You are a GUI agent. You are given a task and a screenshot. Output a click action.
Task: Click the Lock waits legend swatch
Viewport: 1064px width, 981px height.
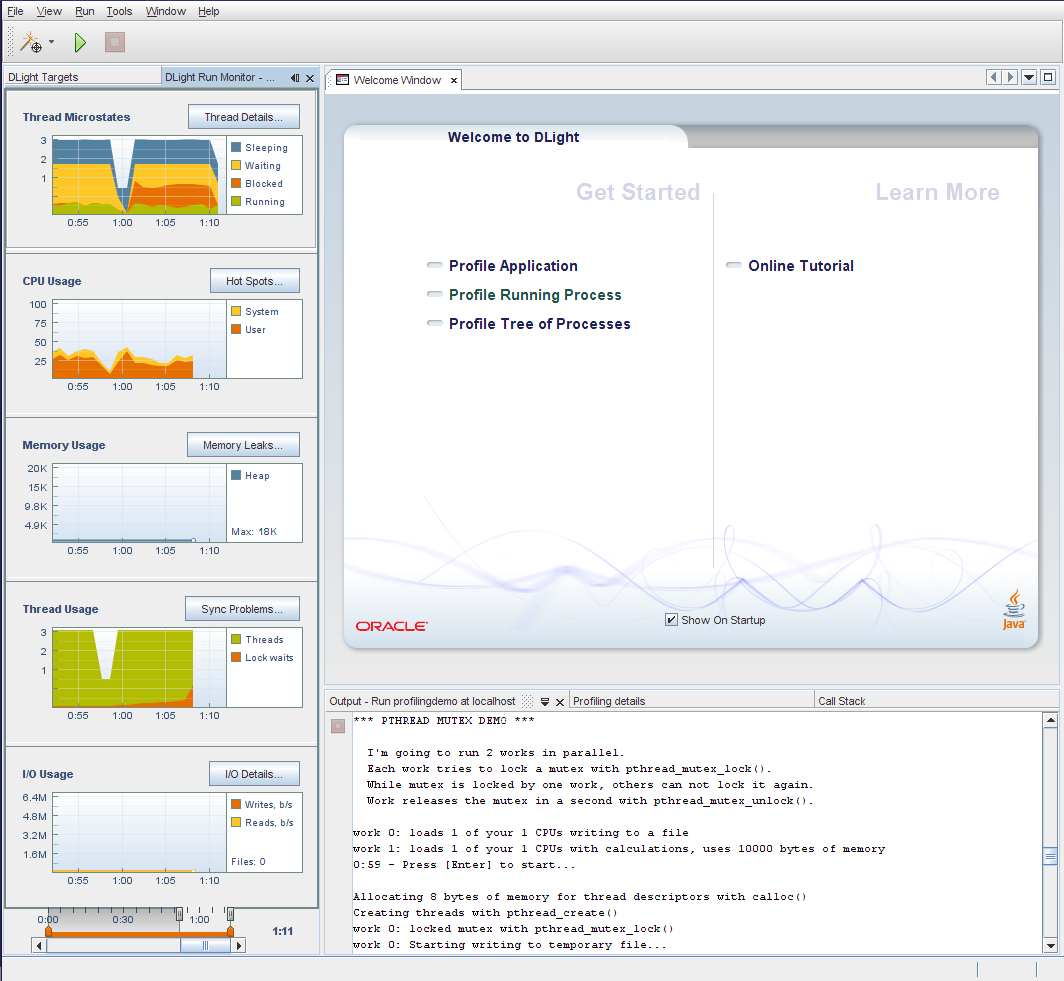236,657
